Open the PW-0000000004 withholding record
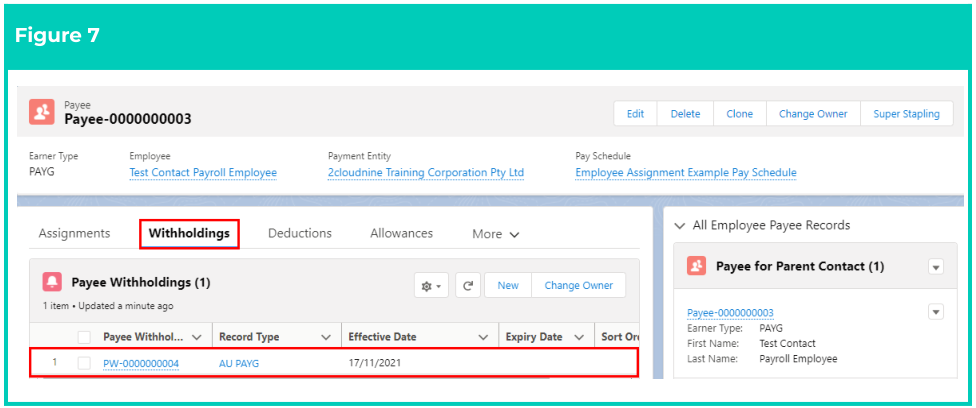 [141, 364]
